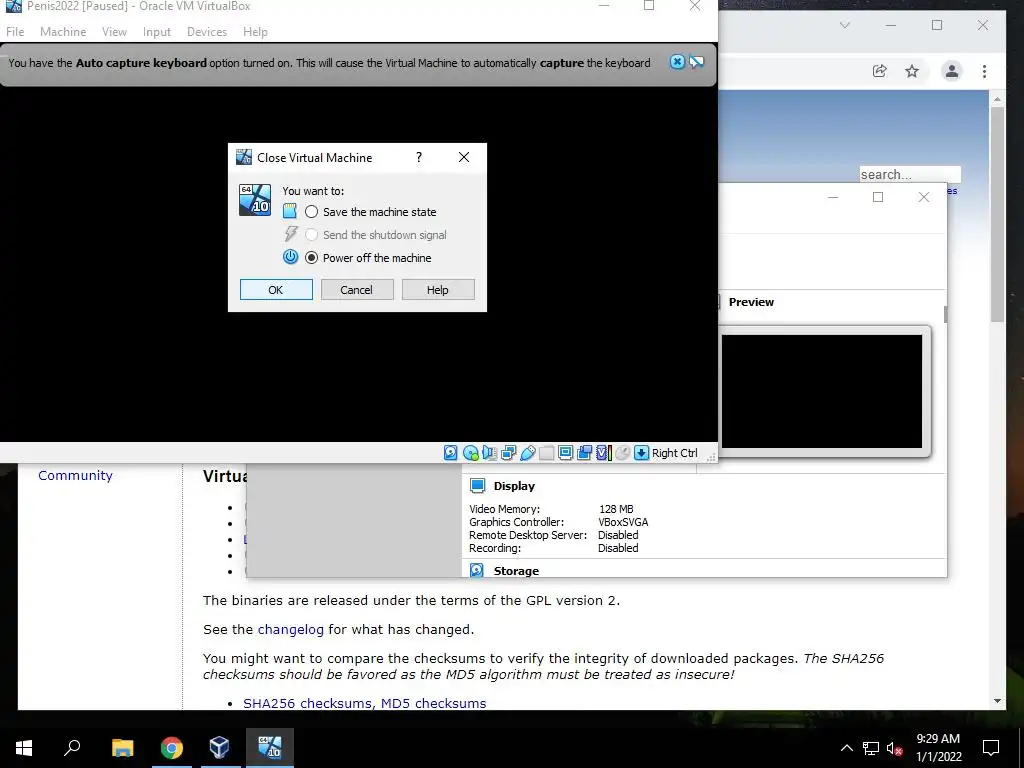
Task: Open taskbar search magnifier
Action: [72, 748]
